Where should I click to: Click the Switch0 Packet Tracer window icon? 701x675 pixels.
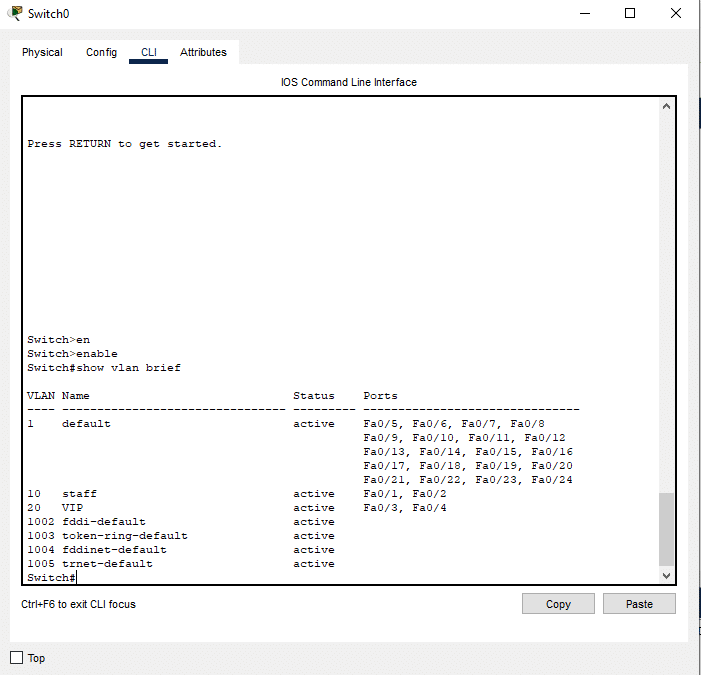pyautogui.click(x=15, y=13)
